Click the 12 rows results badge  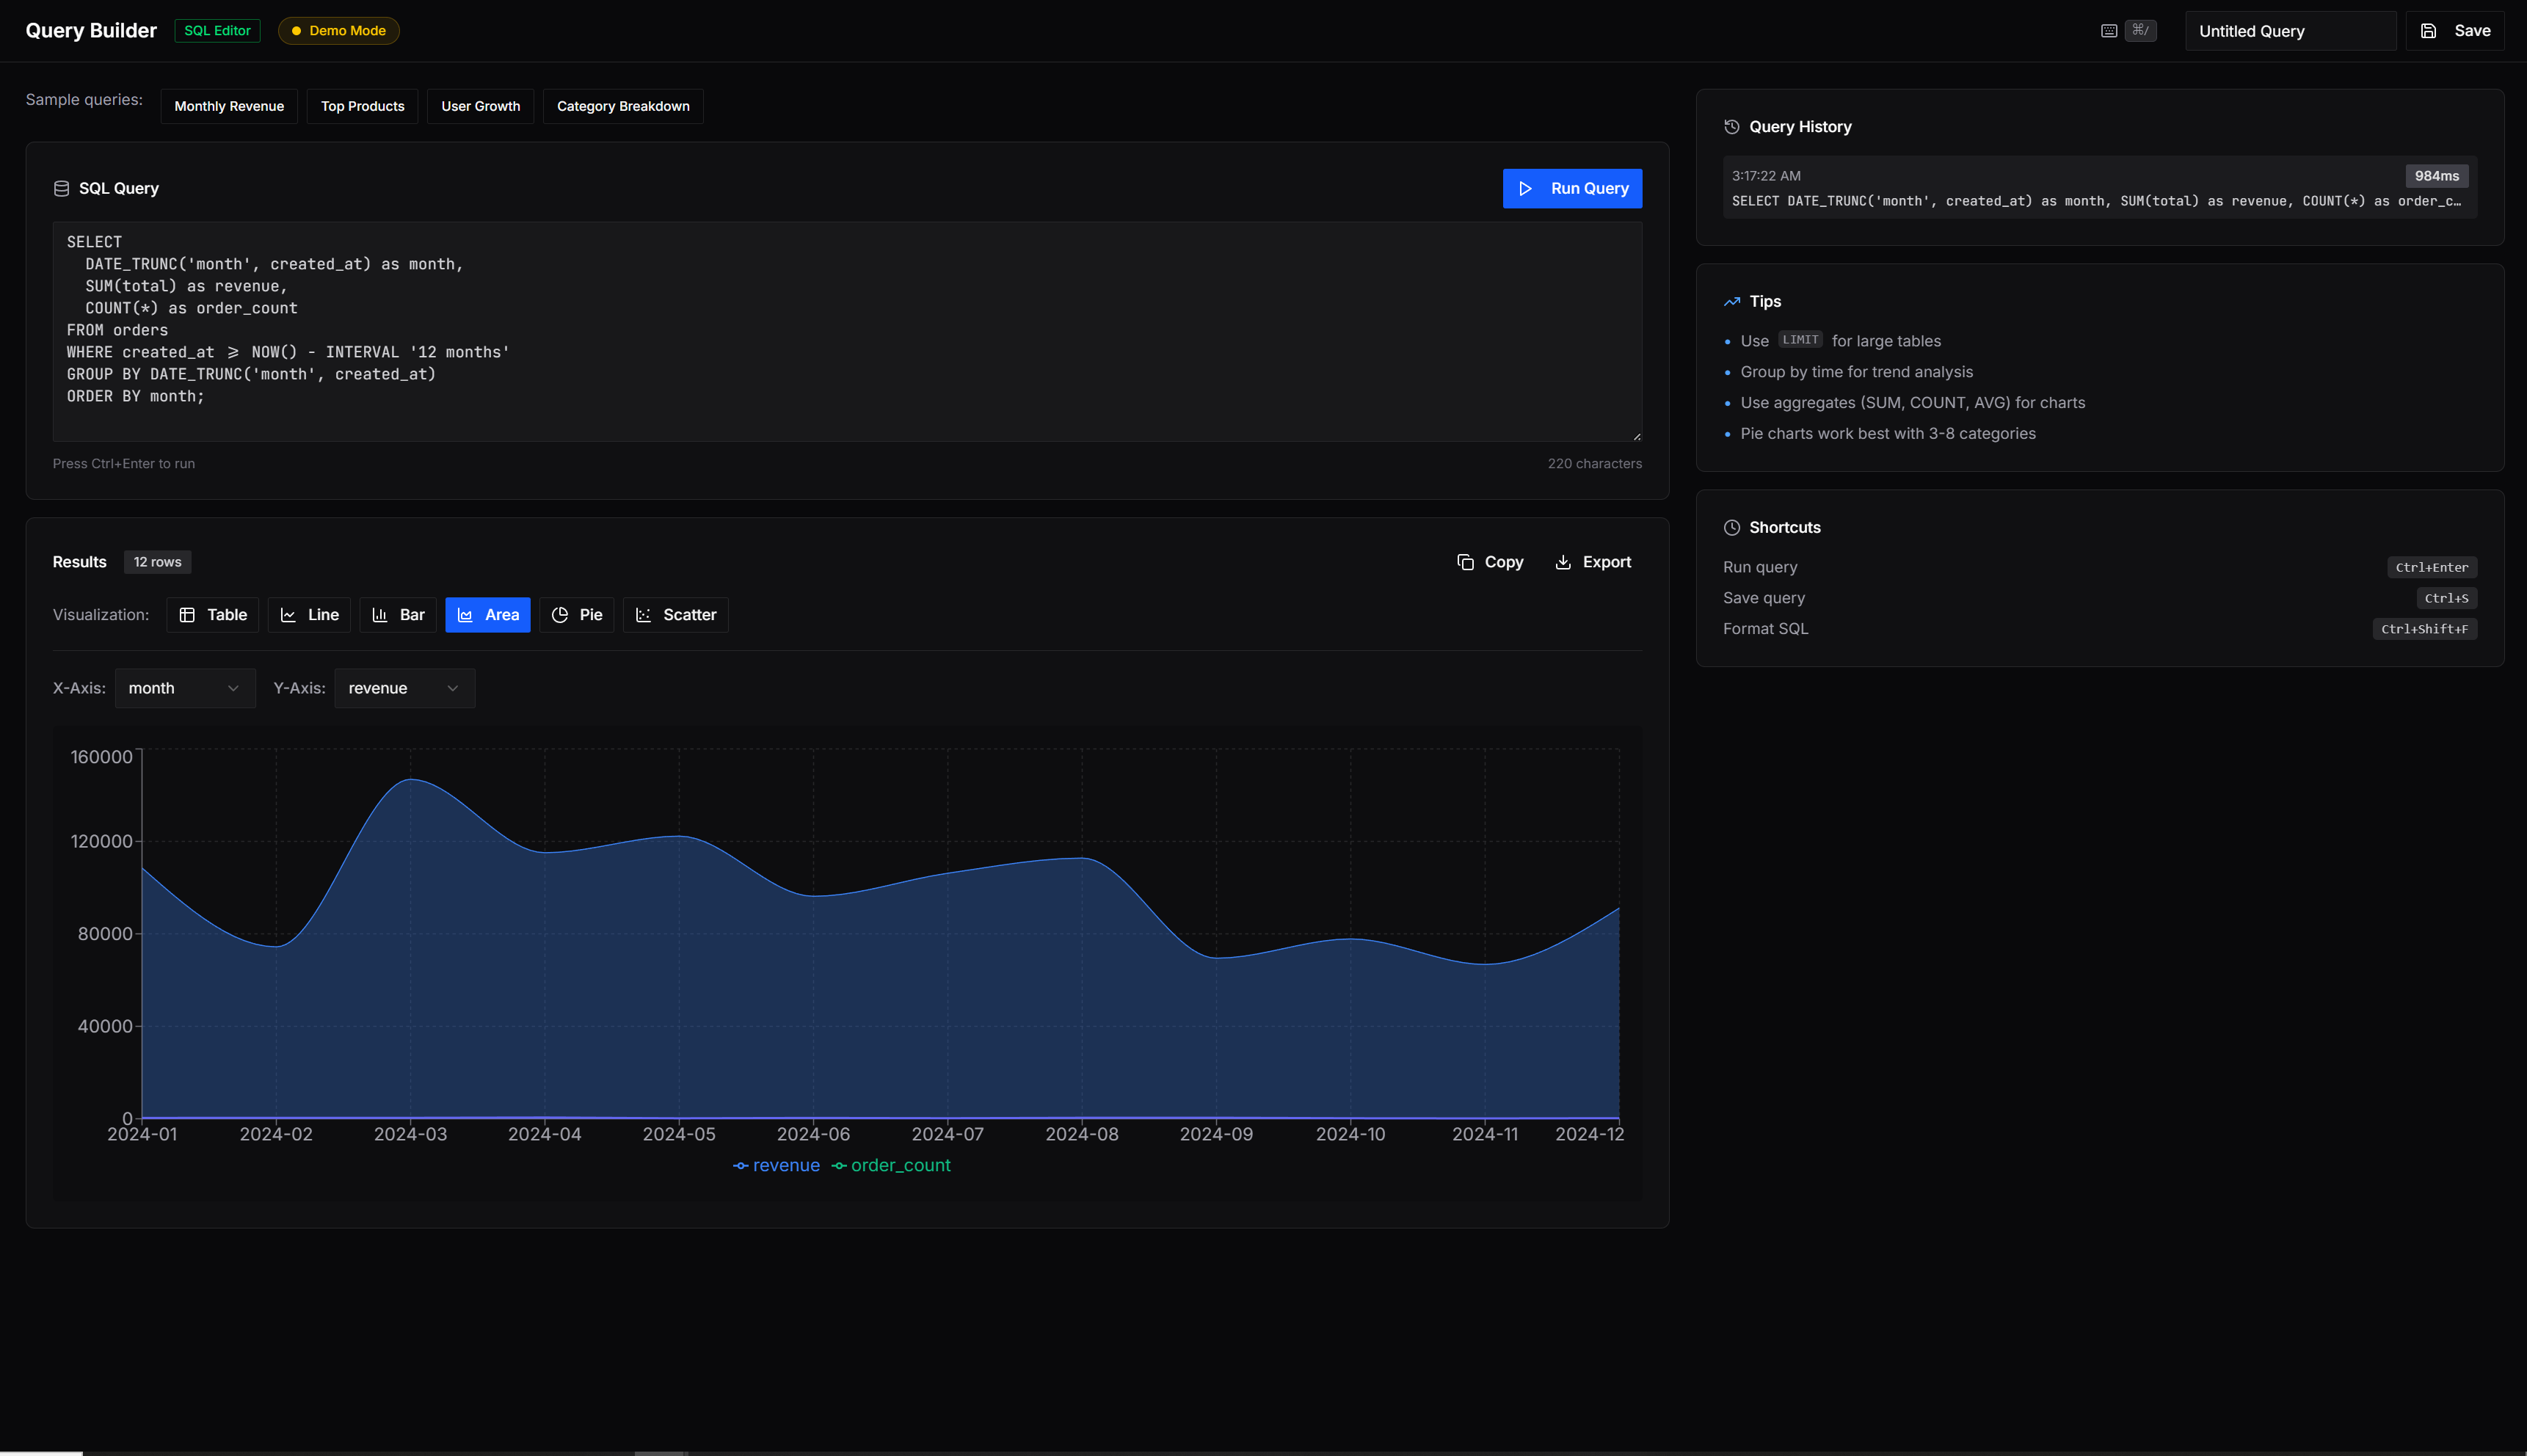(158, 562)
